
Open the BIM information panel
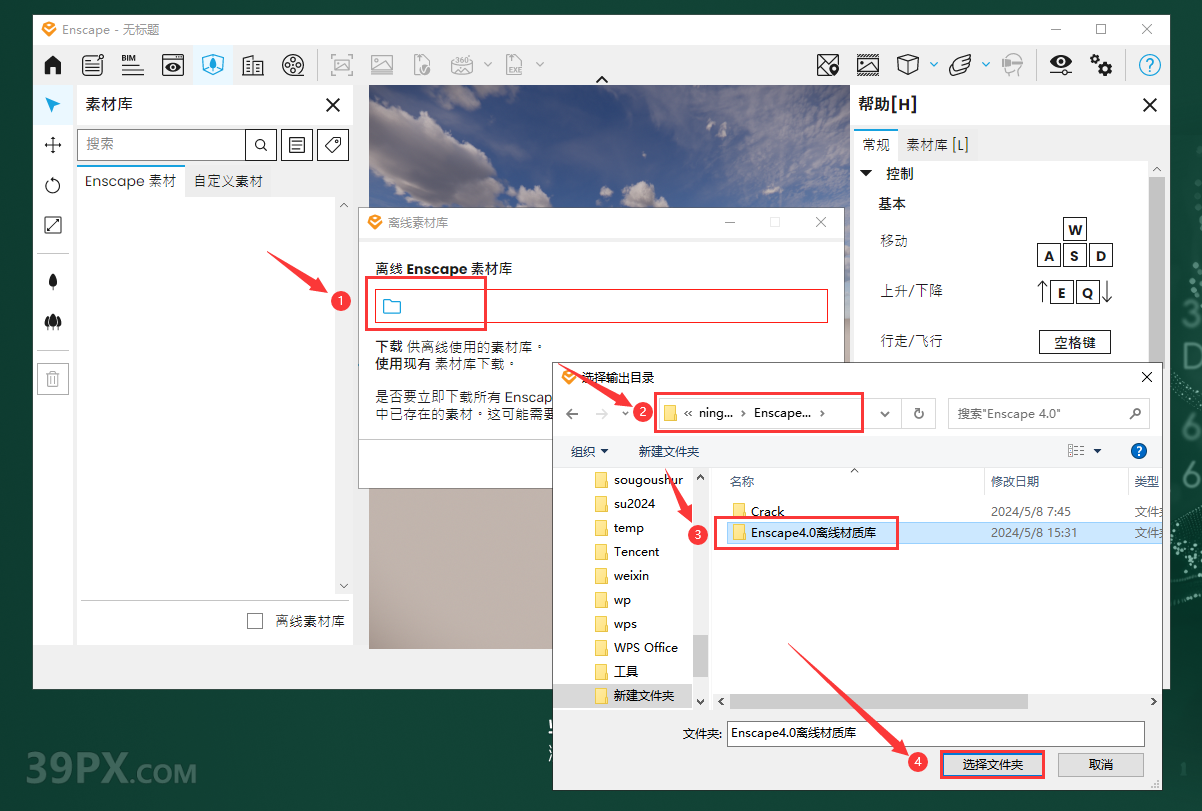click(x=133, y=66)
